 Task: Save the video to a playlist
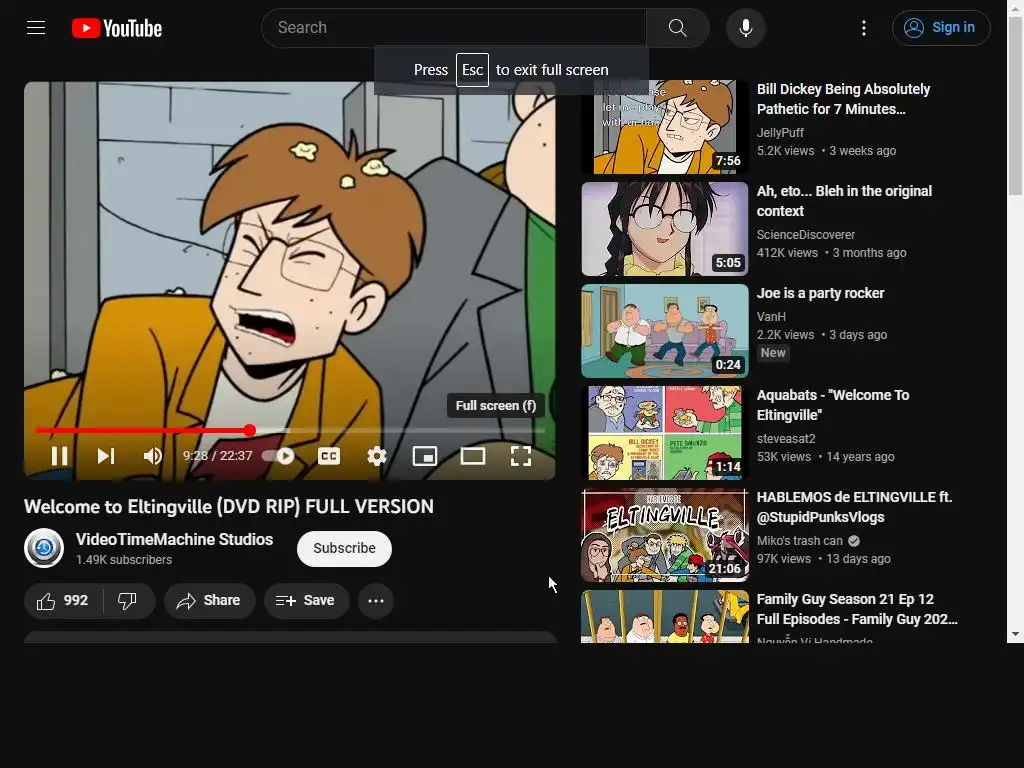coord(306,600)
